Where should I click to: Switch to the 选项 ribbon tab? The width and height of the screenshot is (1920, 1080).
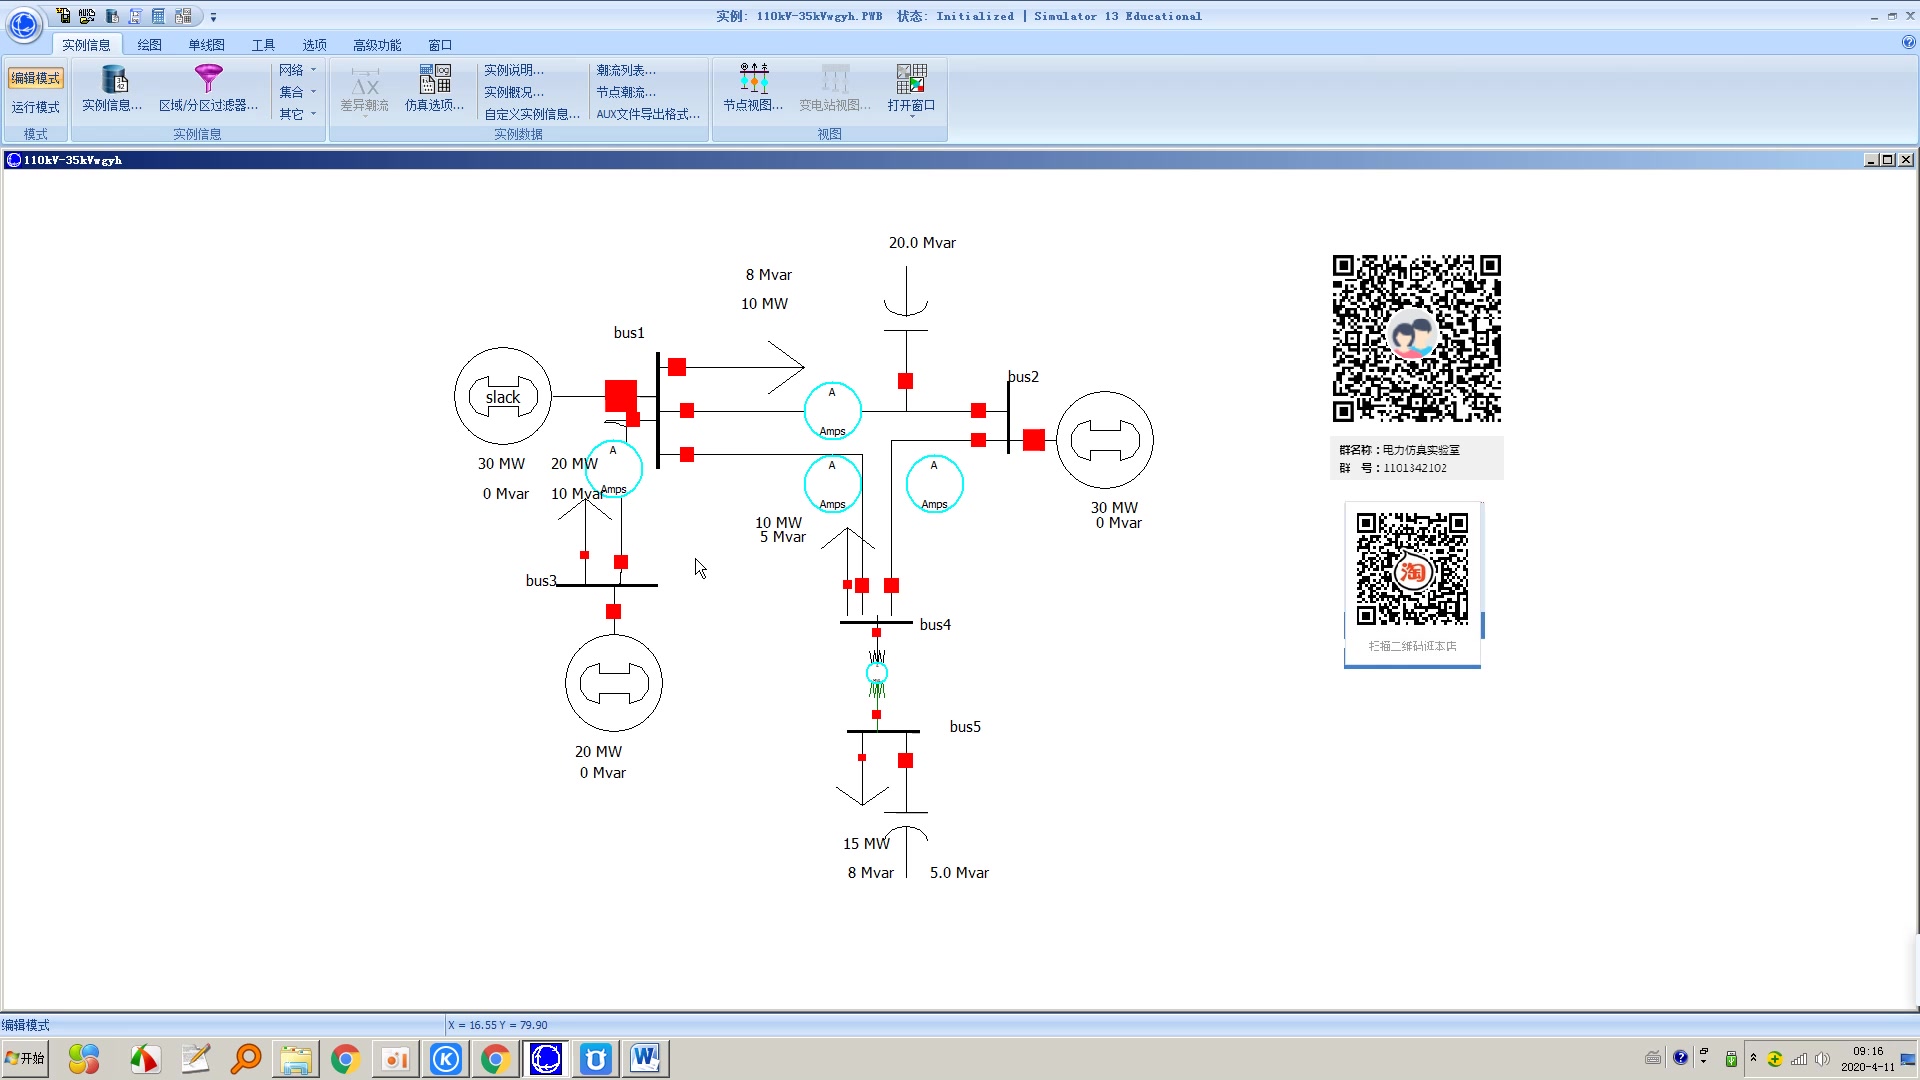pos(315,45)
